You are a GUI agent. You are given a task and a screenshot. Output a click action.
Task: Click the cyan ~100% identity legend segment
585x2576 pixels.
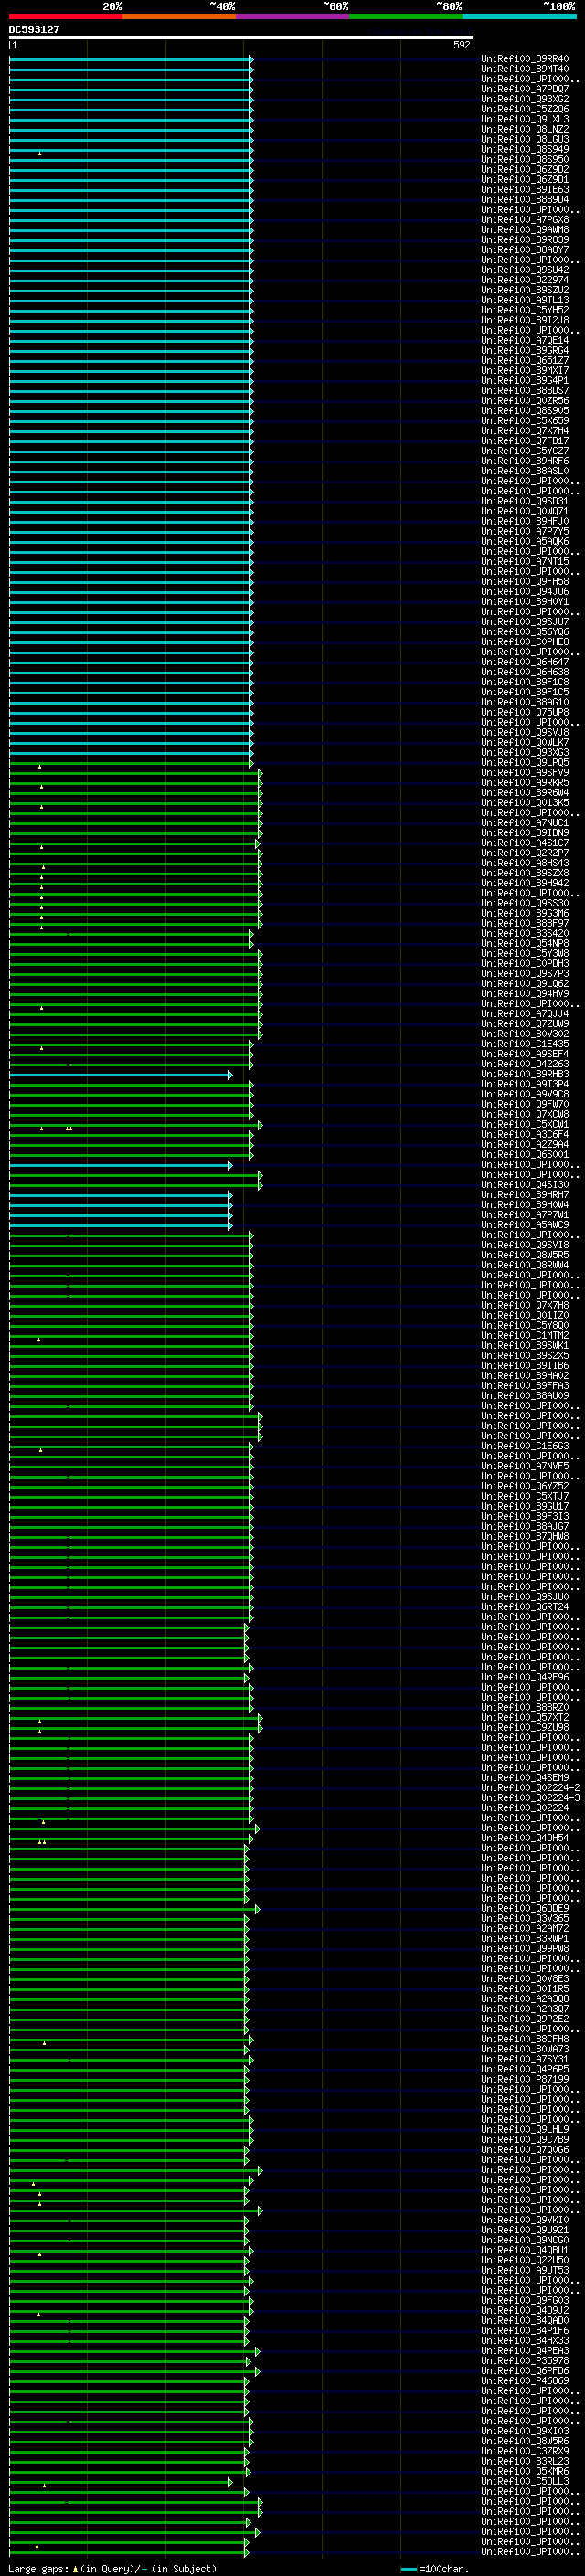(x=520, y=17)
